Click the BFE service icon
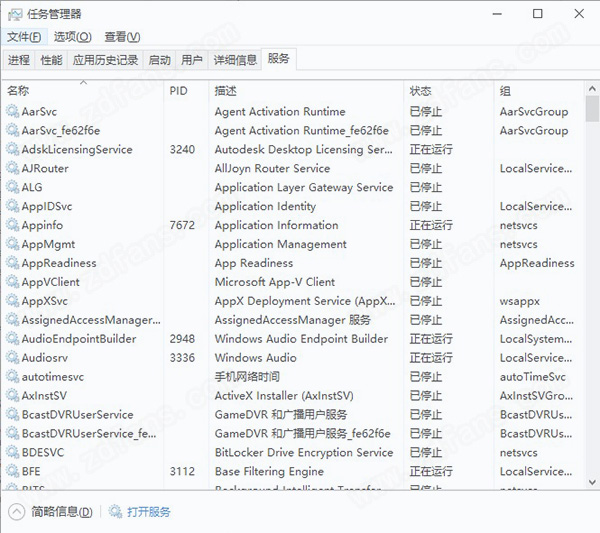 pos(13,471)
